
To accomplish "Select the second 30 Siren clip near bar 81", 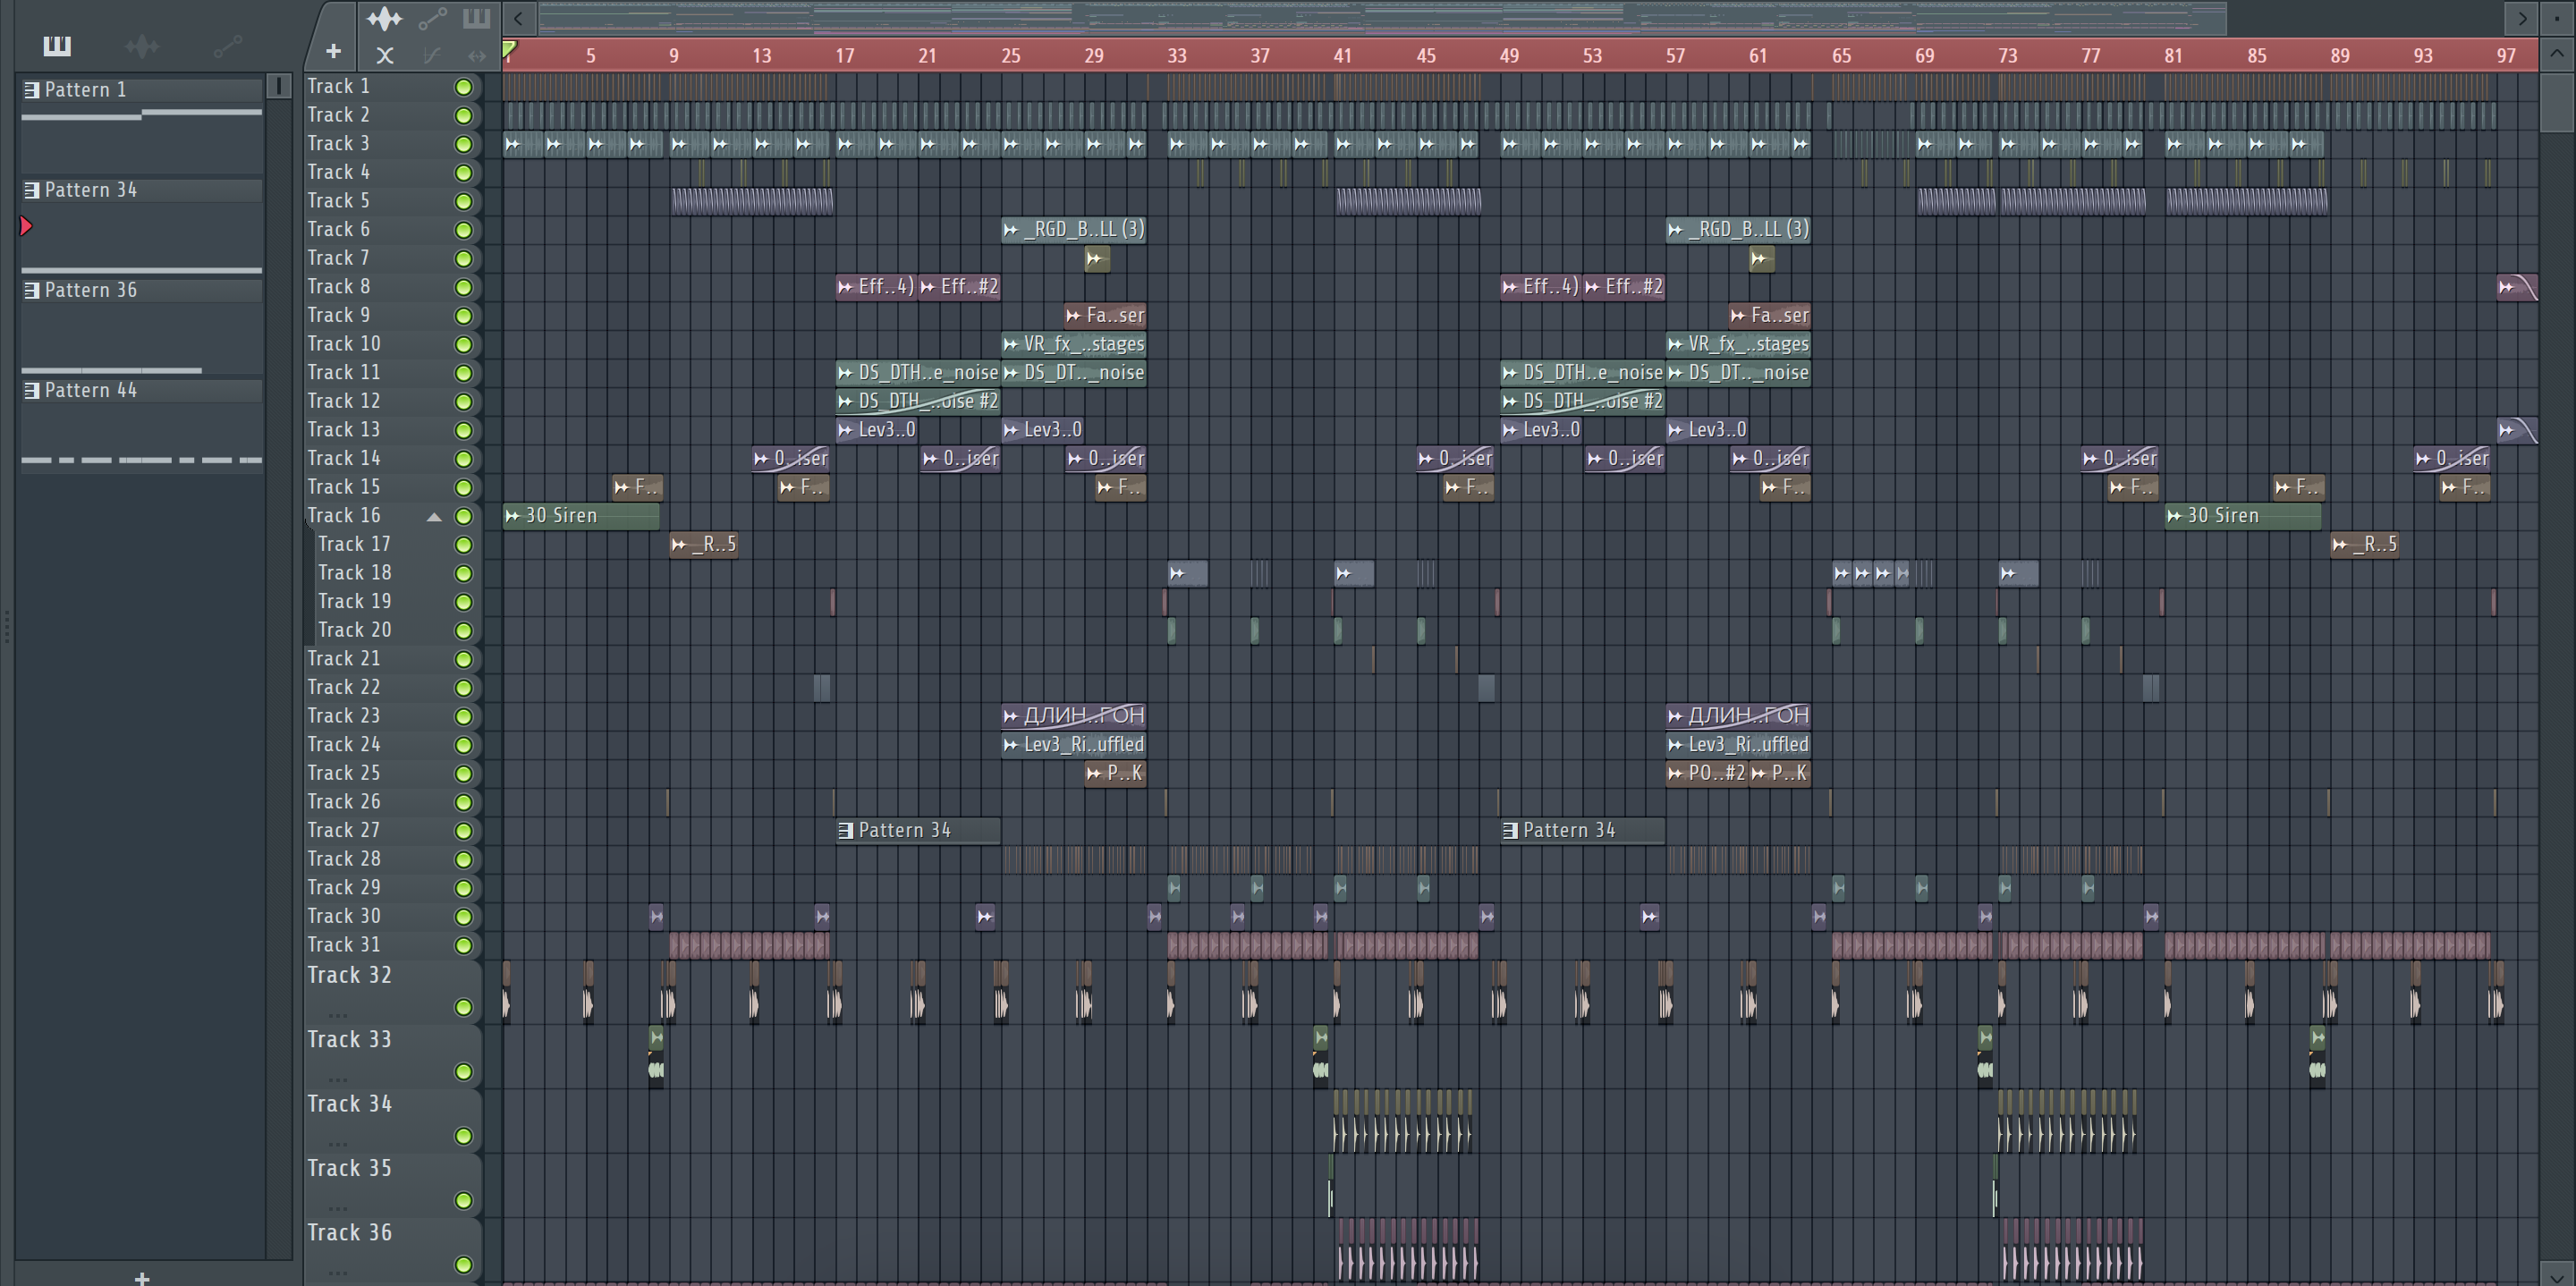I will pos(2243,516).
